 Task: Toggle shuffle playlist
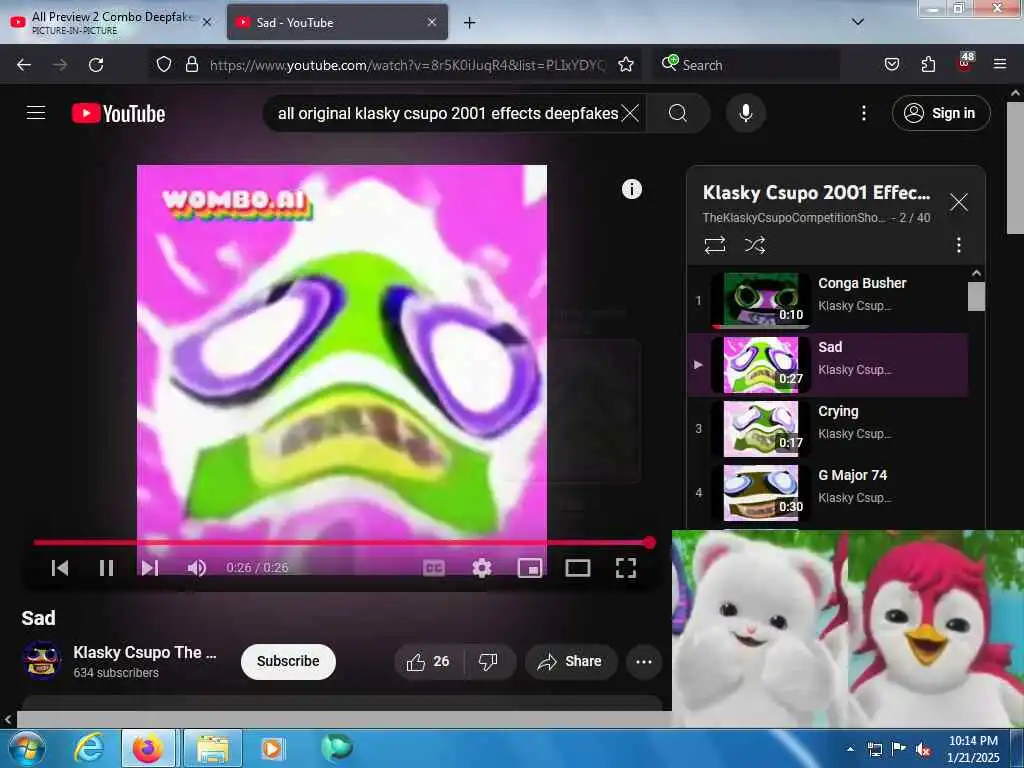[x=755, y=246]
